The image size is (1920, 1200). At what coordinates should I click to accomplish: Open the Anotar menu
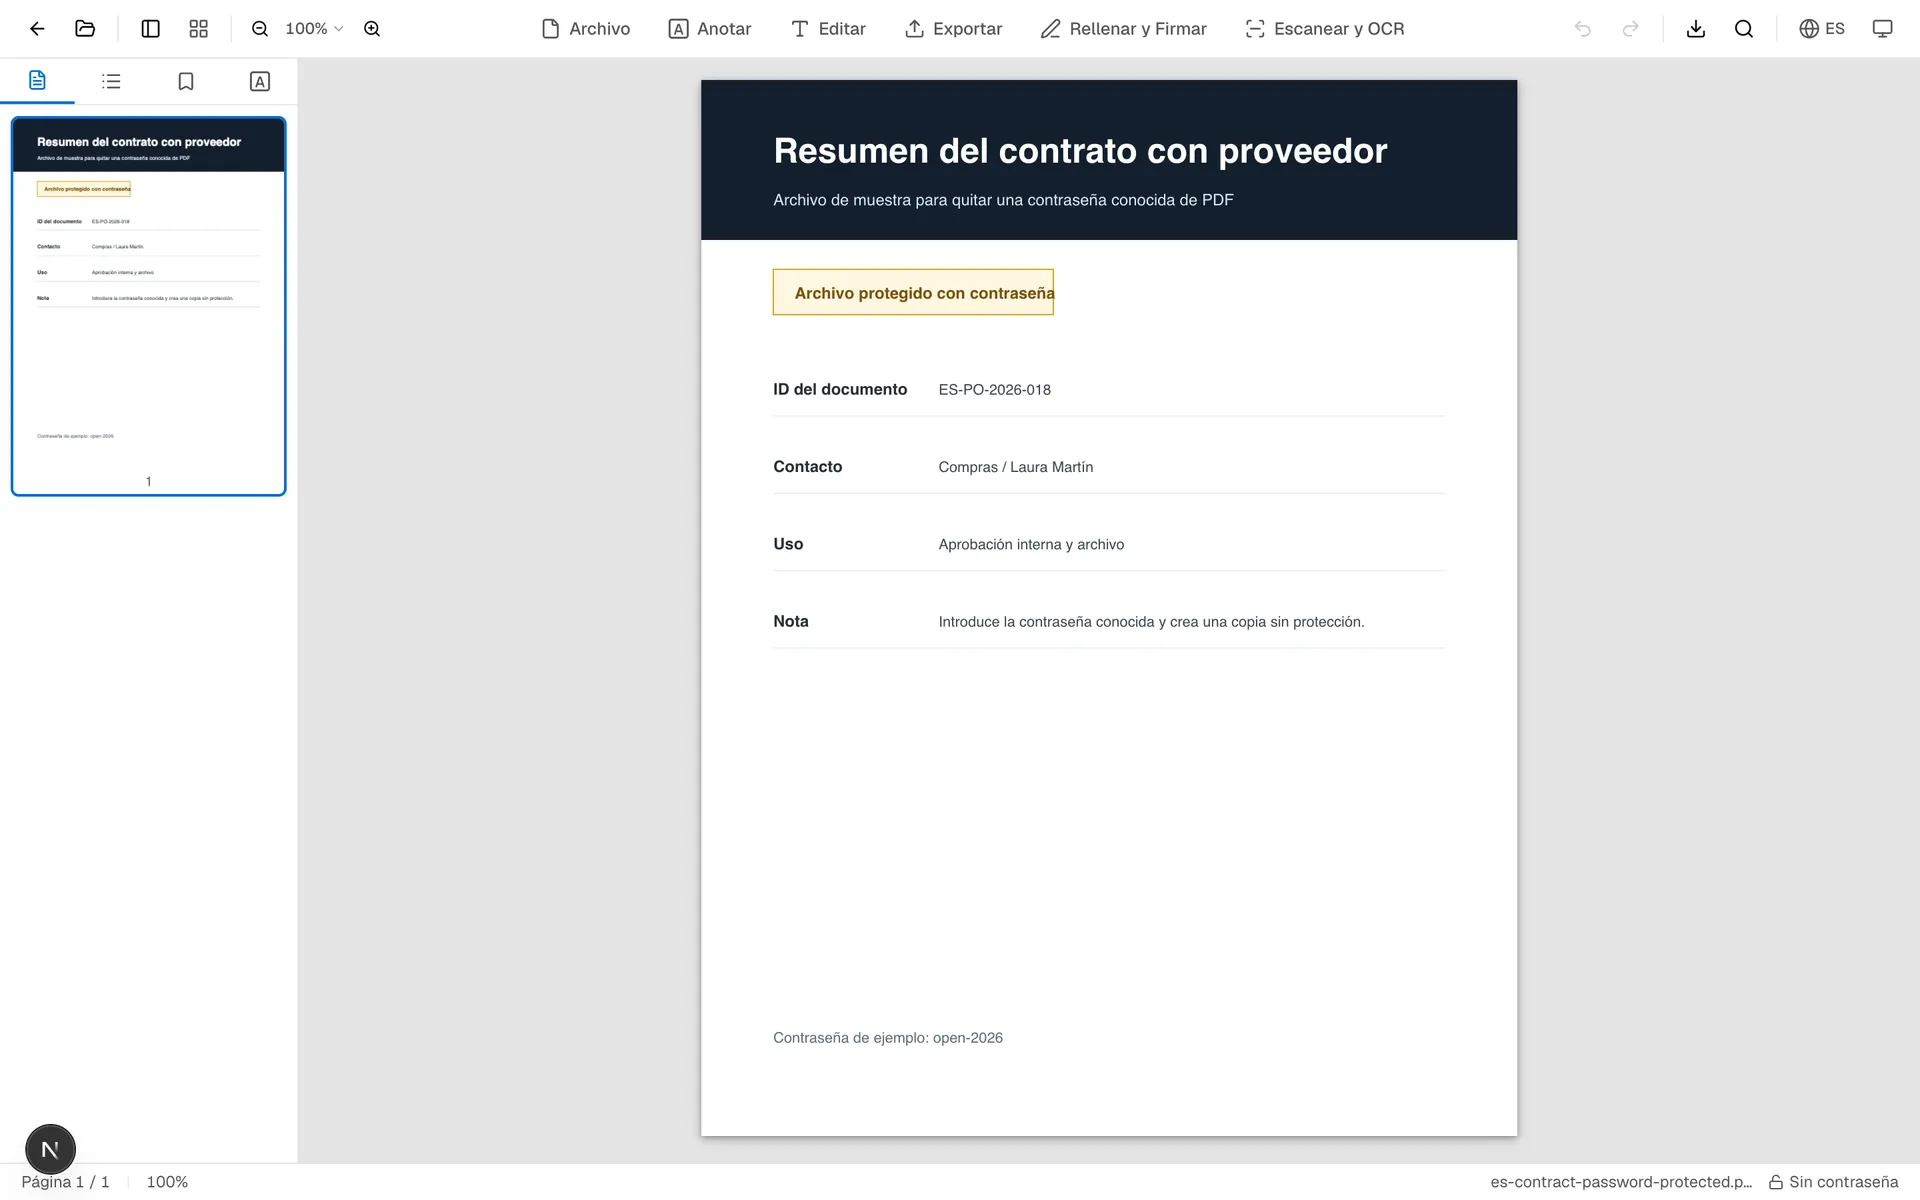[x=710, y=29]
